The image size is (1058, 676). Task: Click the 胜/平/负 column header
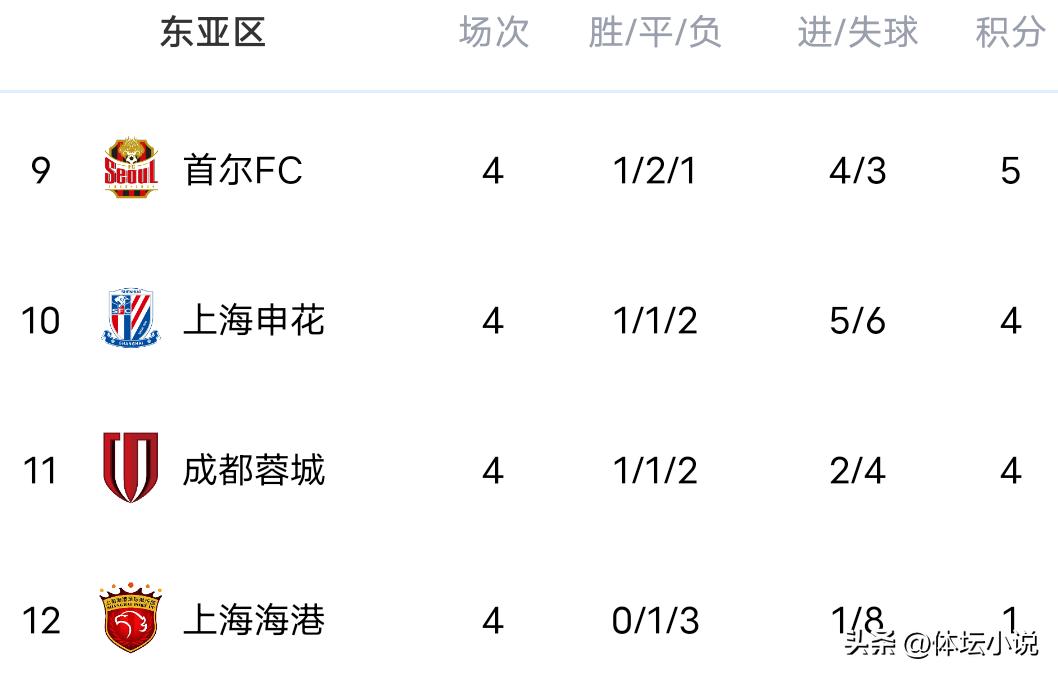655,33
